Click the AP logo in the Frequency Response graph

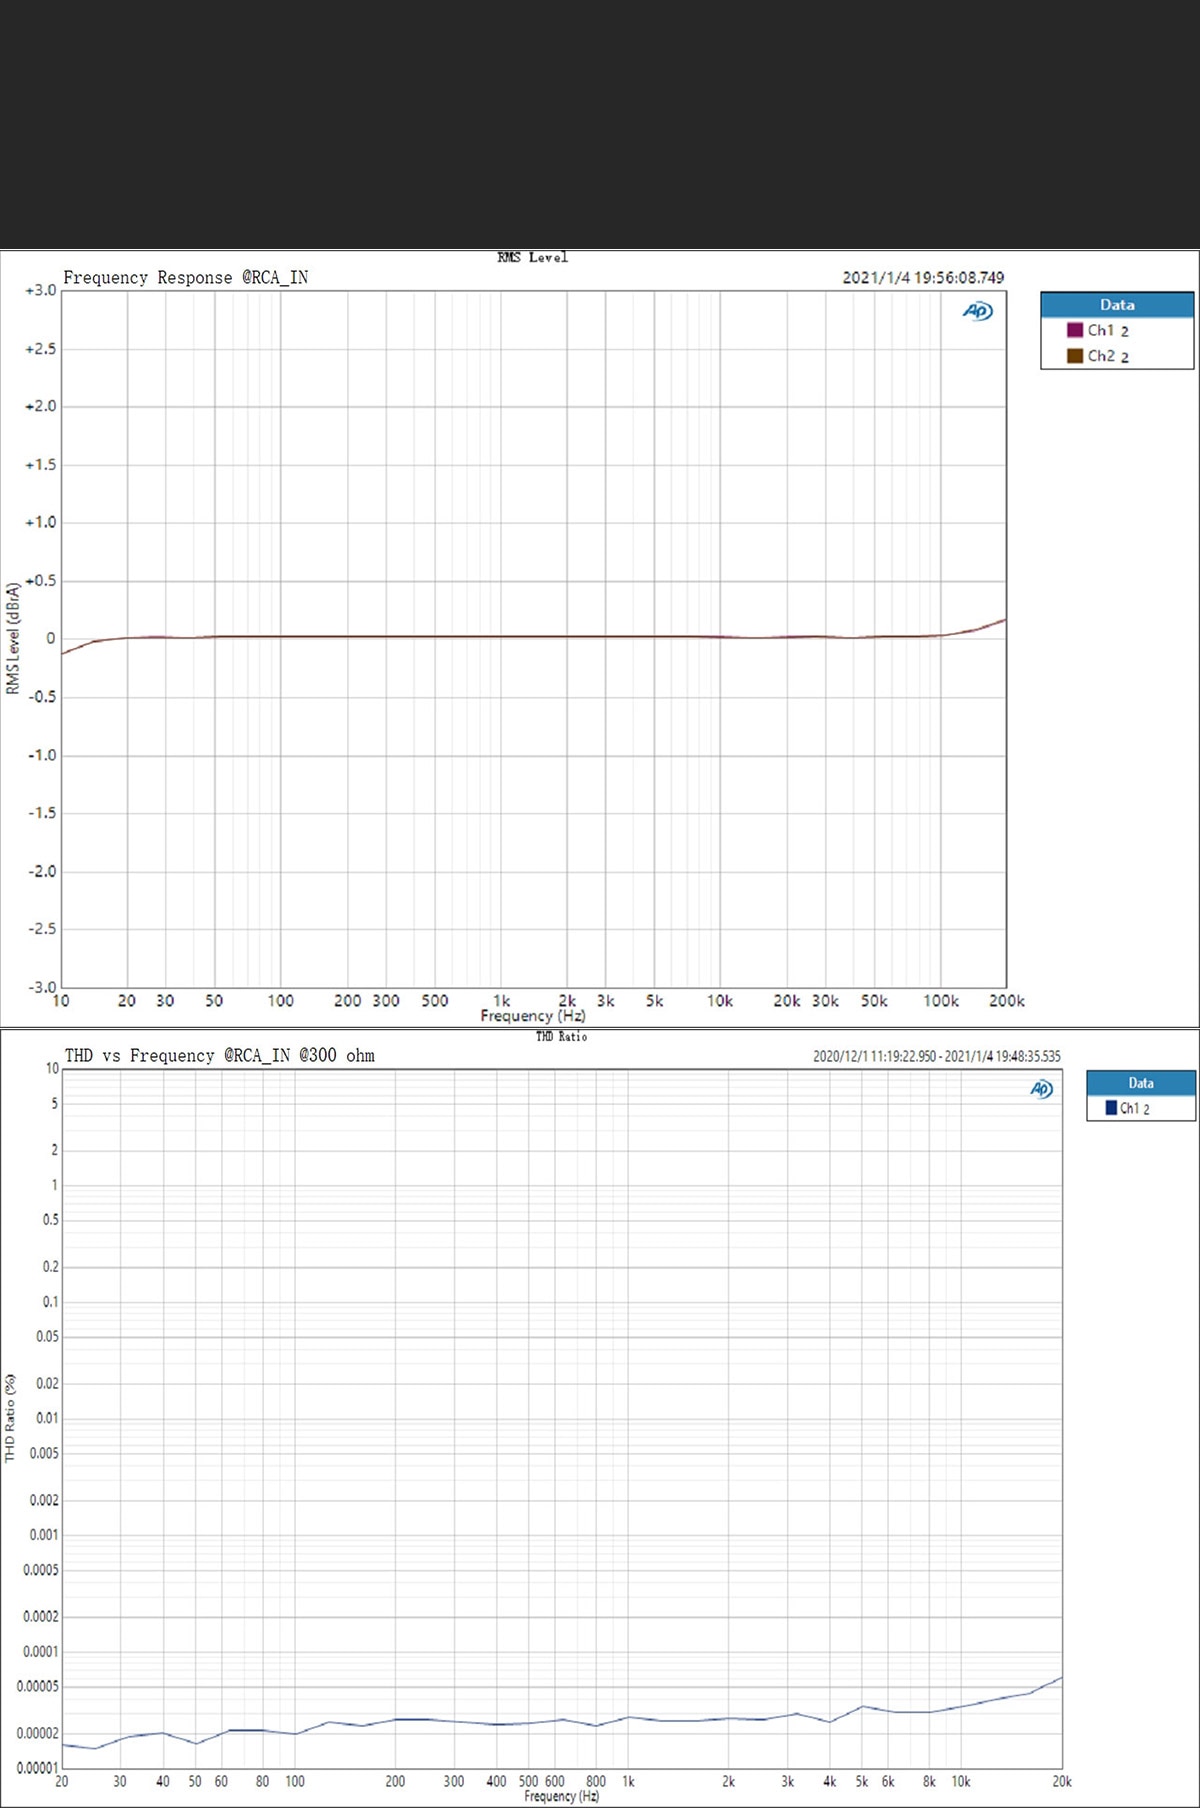pos(977,311)
